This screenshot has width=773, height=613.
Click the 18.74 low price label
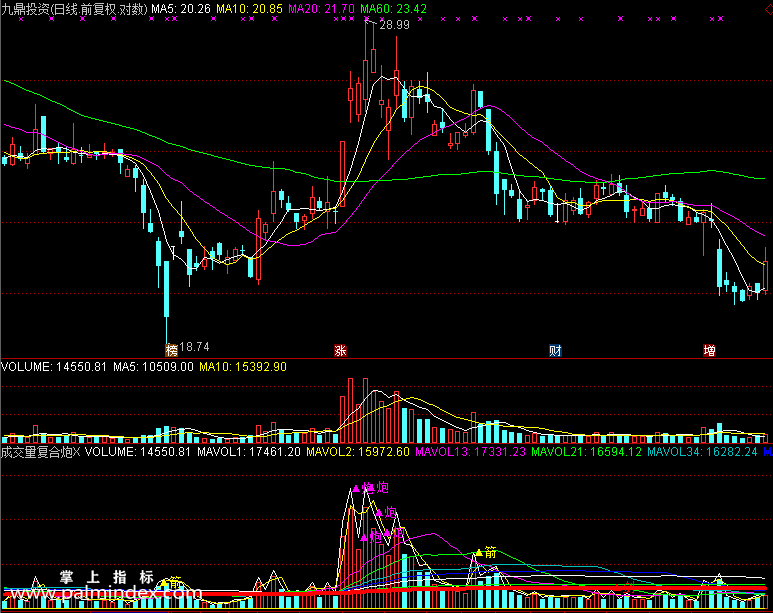(x=194, y=347)
